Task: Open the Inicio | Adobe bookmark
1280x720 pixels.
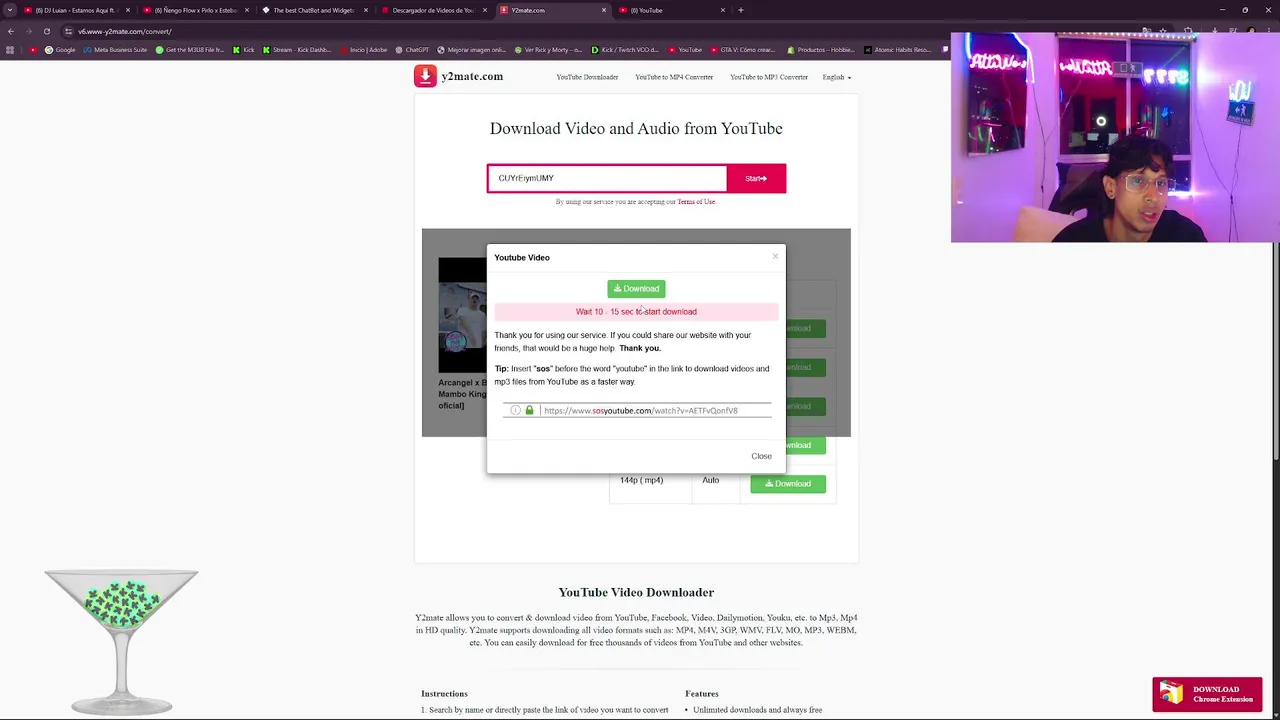Action: [x=364, y=50]
